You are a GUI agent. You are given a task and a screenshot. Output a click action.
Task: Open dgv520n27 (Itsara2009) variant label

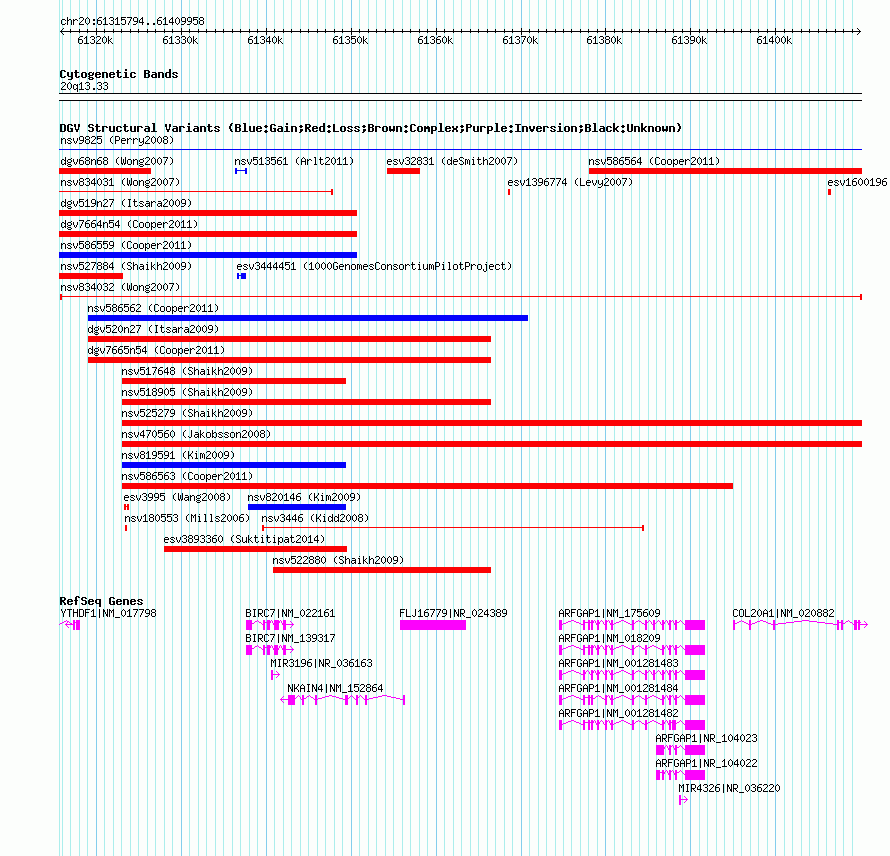click(x=153, y=329)
